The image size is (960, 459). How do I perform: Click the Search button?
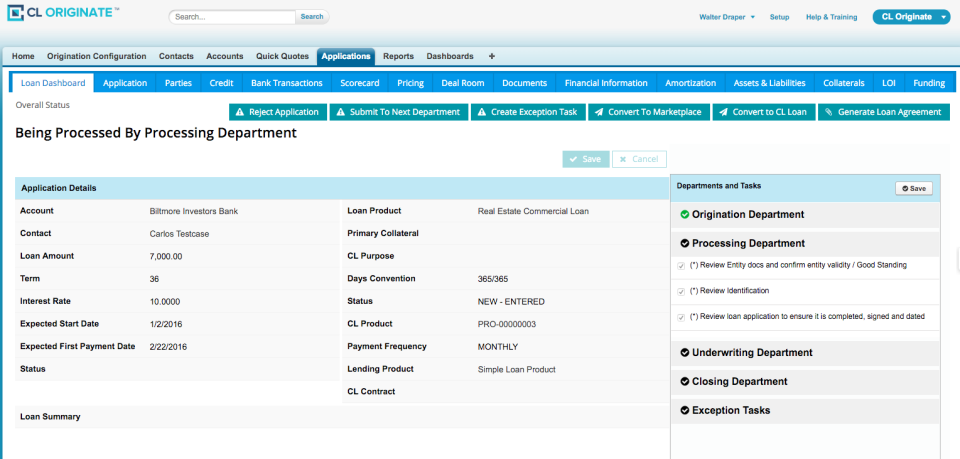tap(312, 17)
